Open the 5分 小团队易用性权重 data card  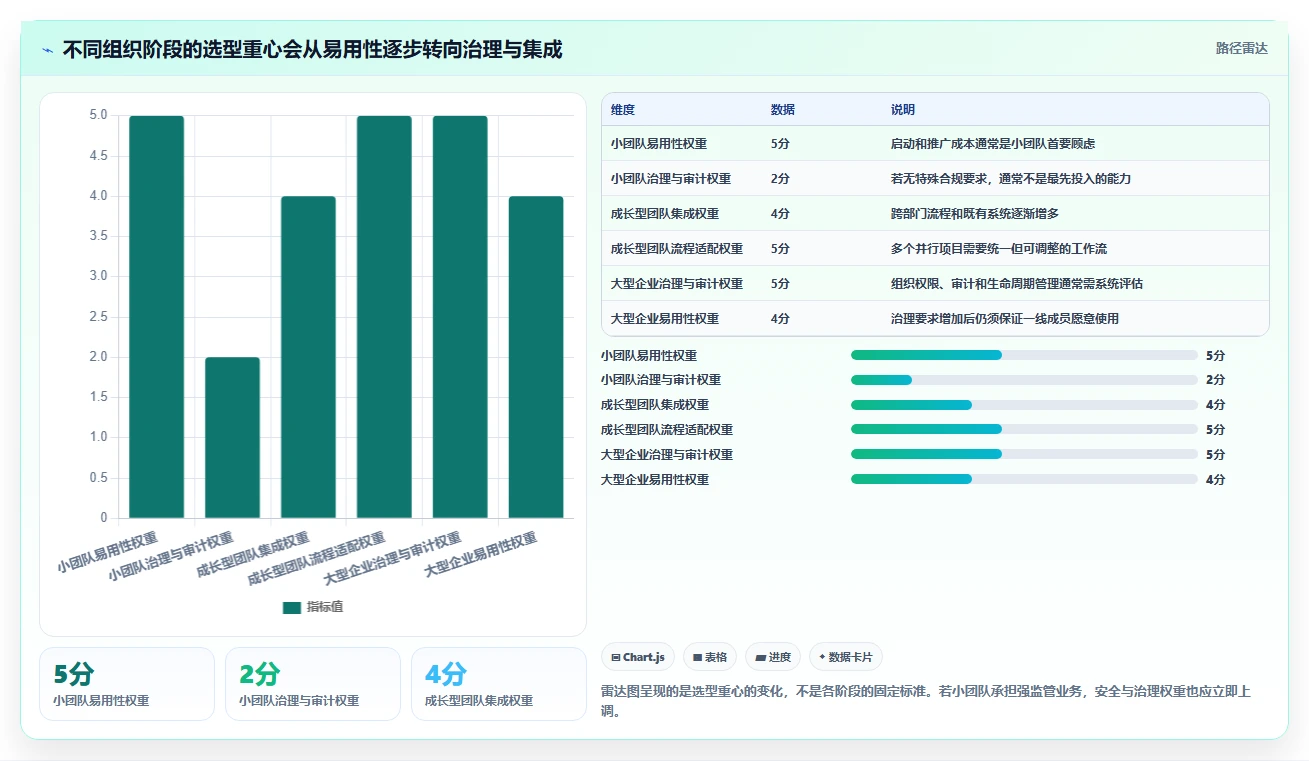tap(127, 684)
